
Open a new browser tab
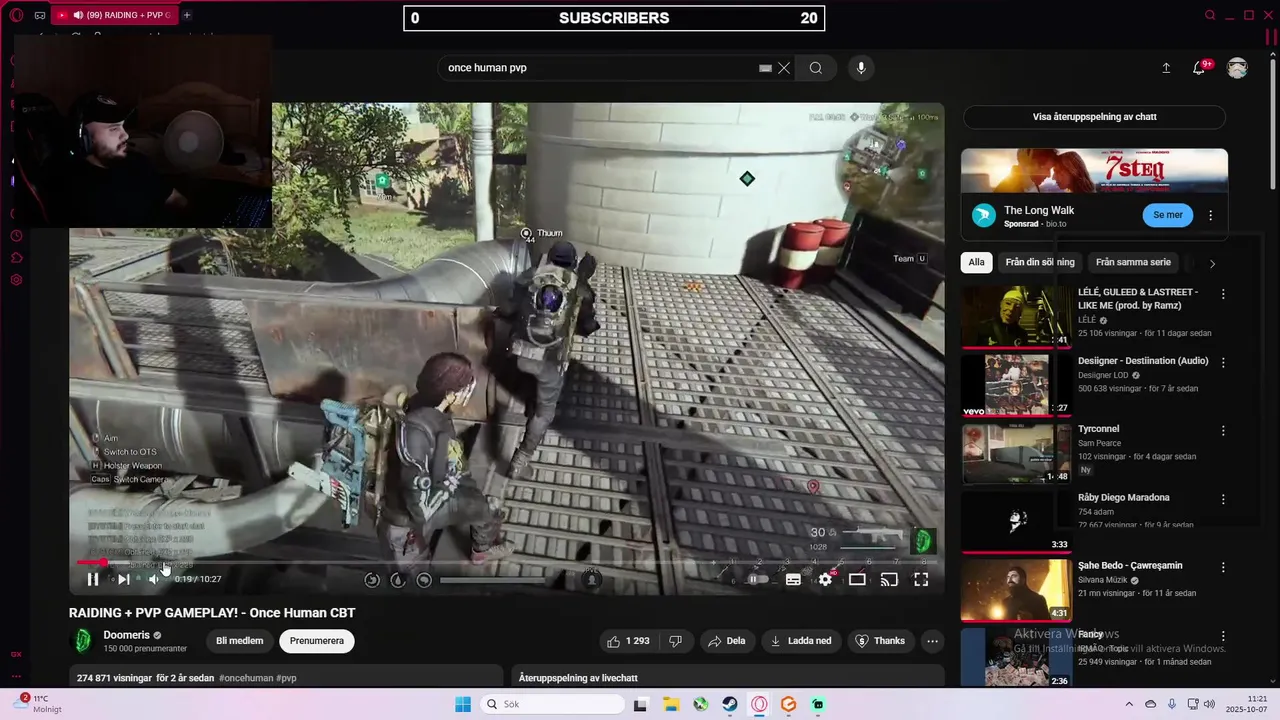click(186, 15)
